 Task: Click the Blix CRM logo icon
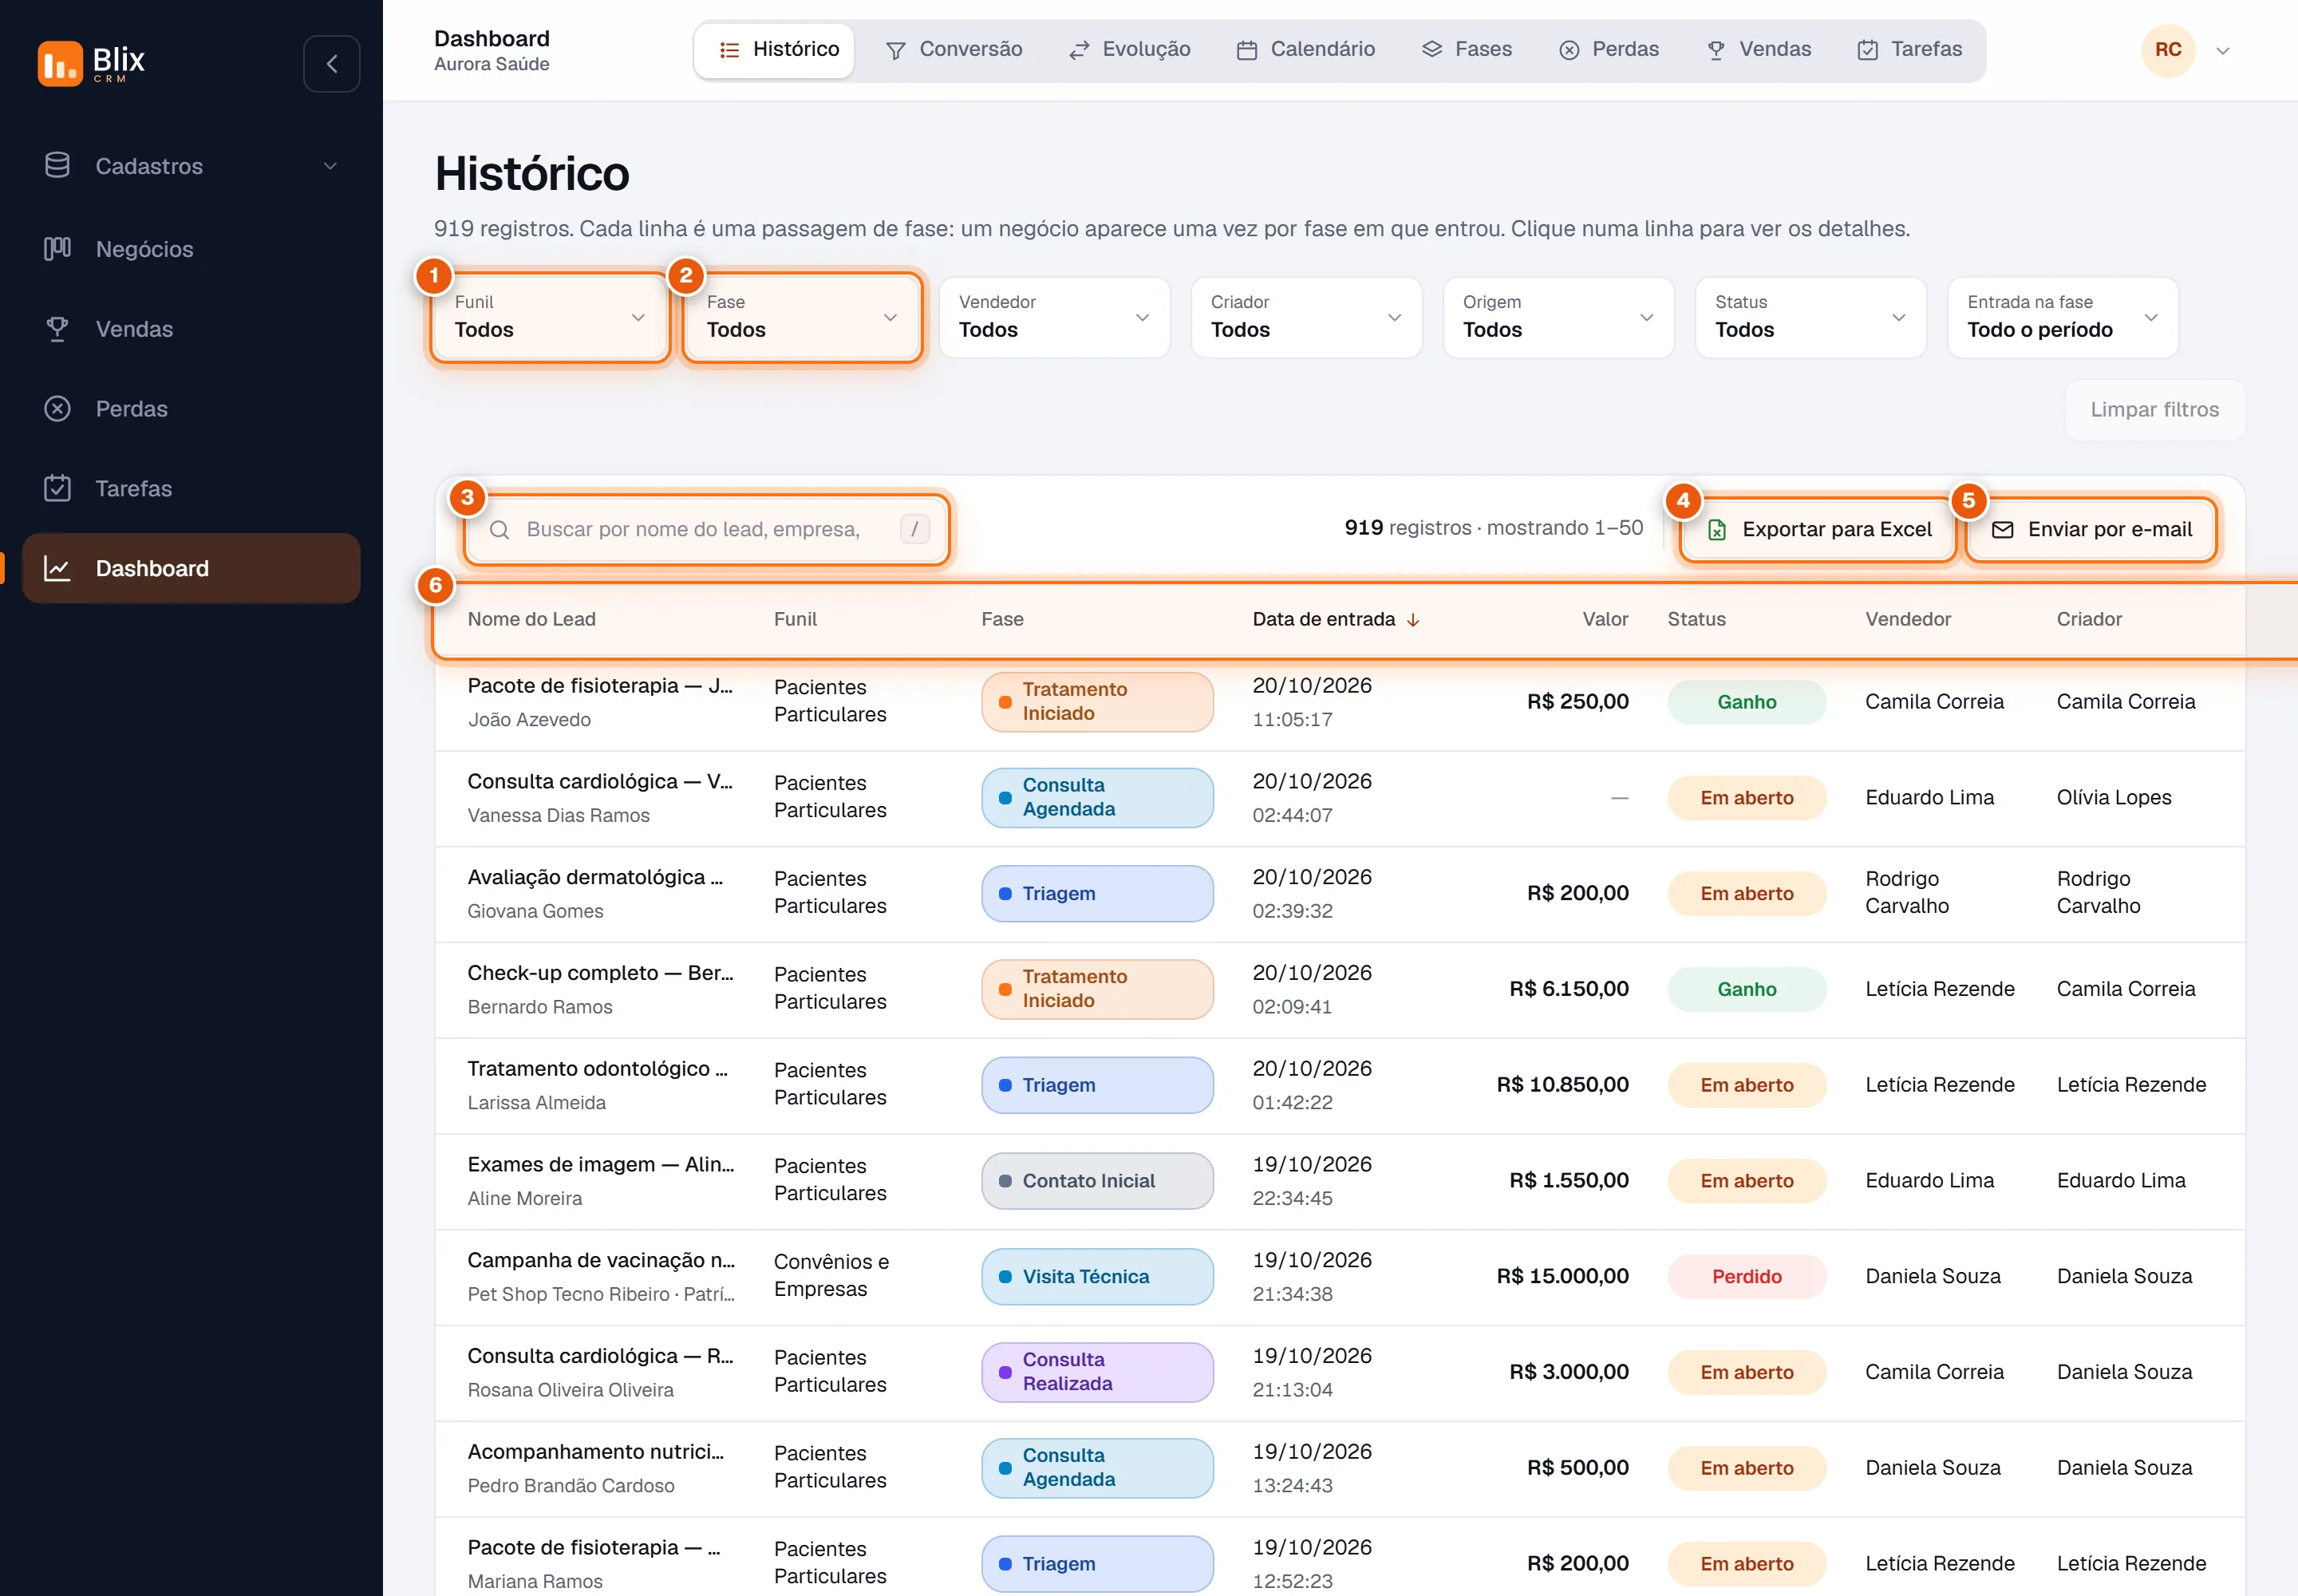[60, 63]
